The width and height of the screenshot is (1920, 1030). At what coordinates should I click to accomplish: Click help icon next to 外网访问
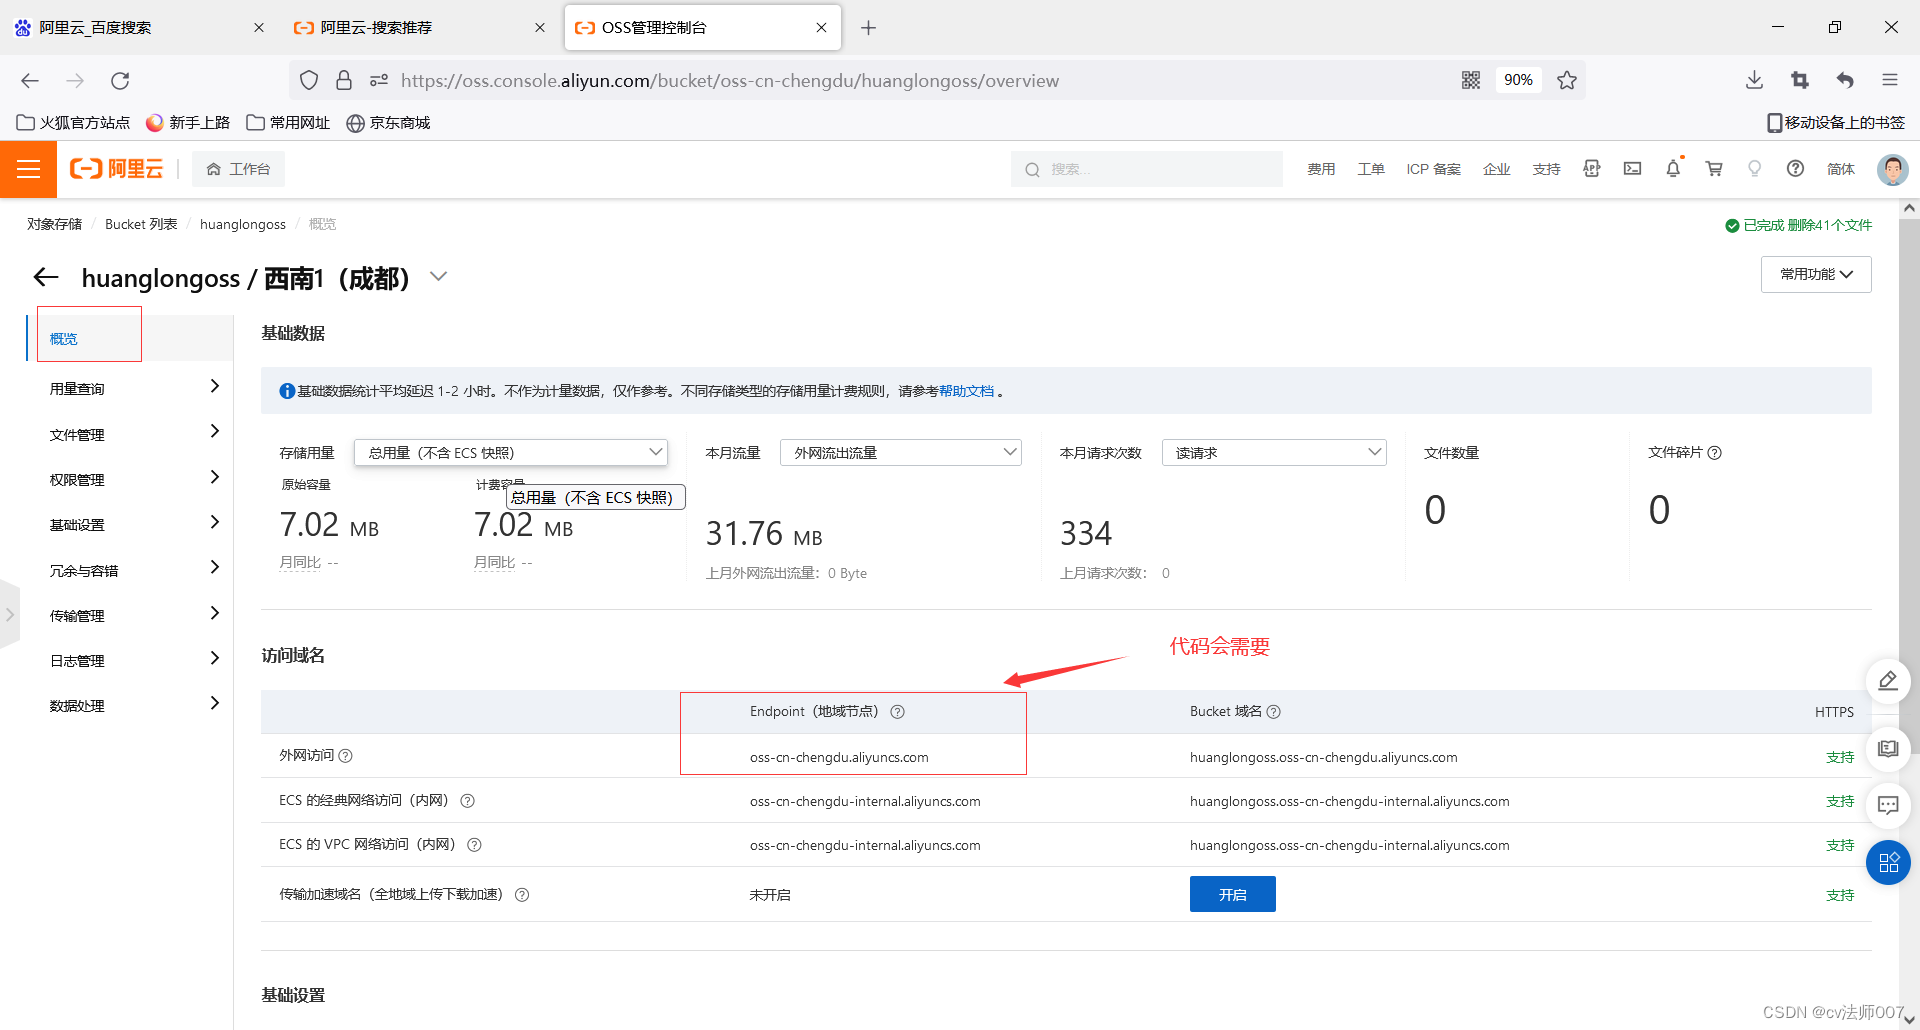click(x=346, y=756)
